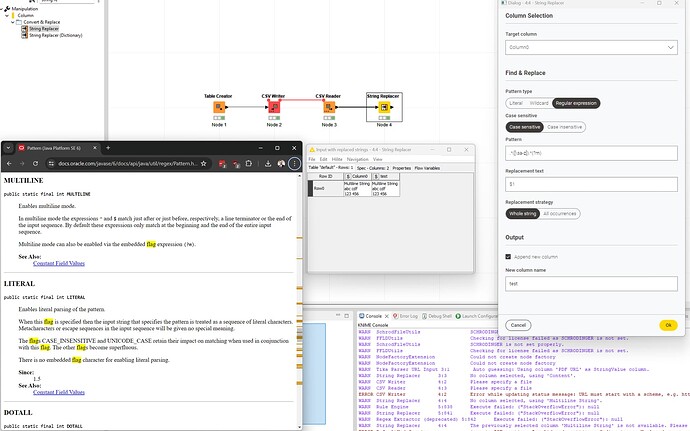The width and height of the screenshot is (690, 431).
Task: Enable the Append new column checkbox
Action: [x=509, y=256]
